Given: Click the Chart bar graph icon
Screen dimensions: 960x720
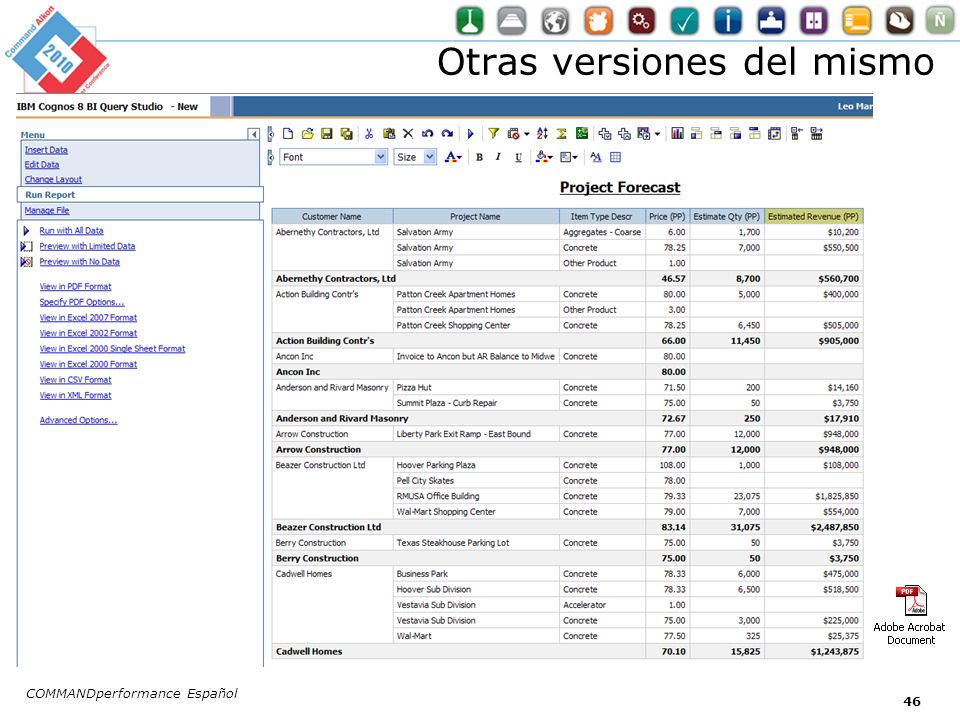Looking at the screenshot, I should (x=677, y=133).
